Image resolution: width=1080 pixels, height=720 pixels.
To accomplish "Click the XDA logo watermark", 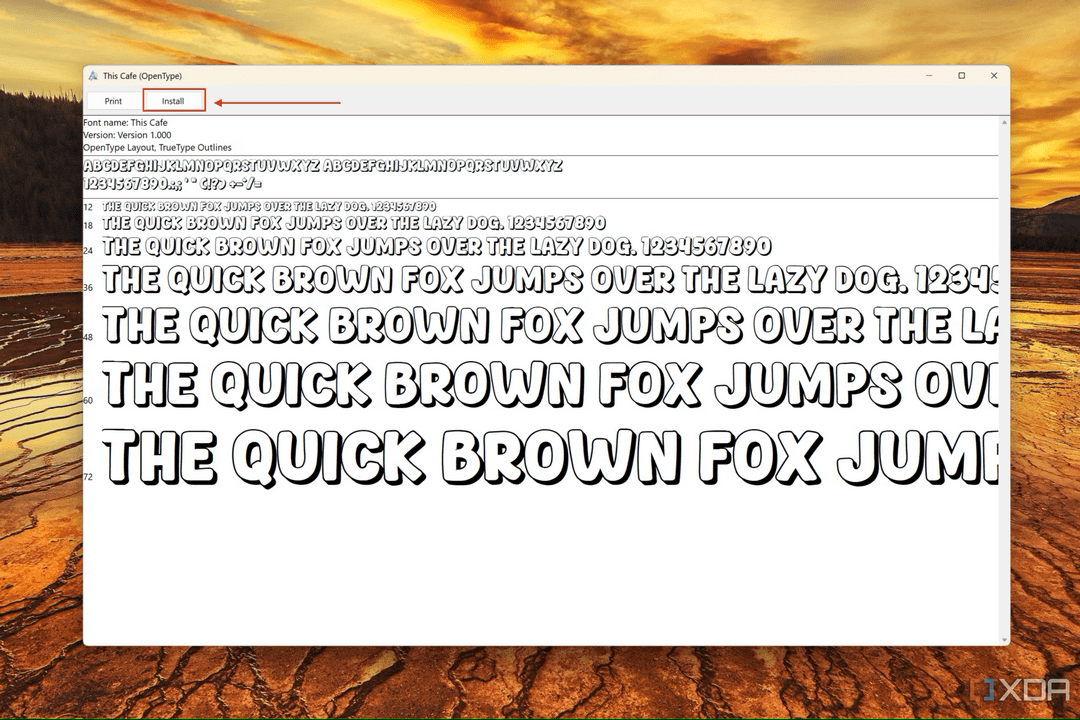I will pos(1020,692).
